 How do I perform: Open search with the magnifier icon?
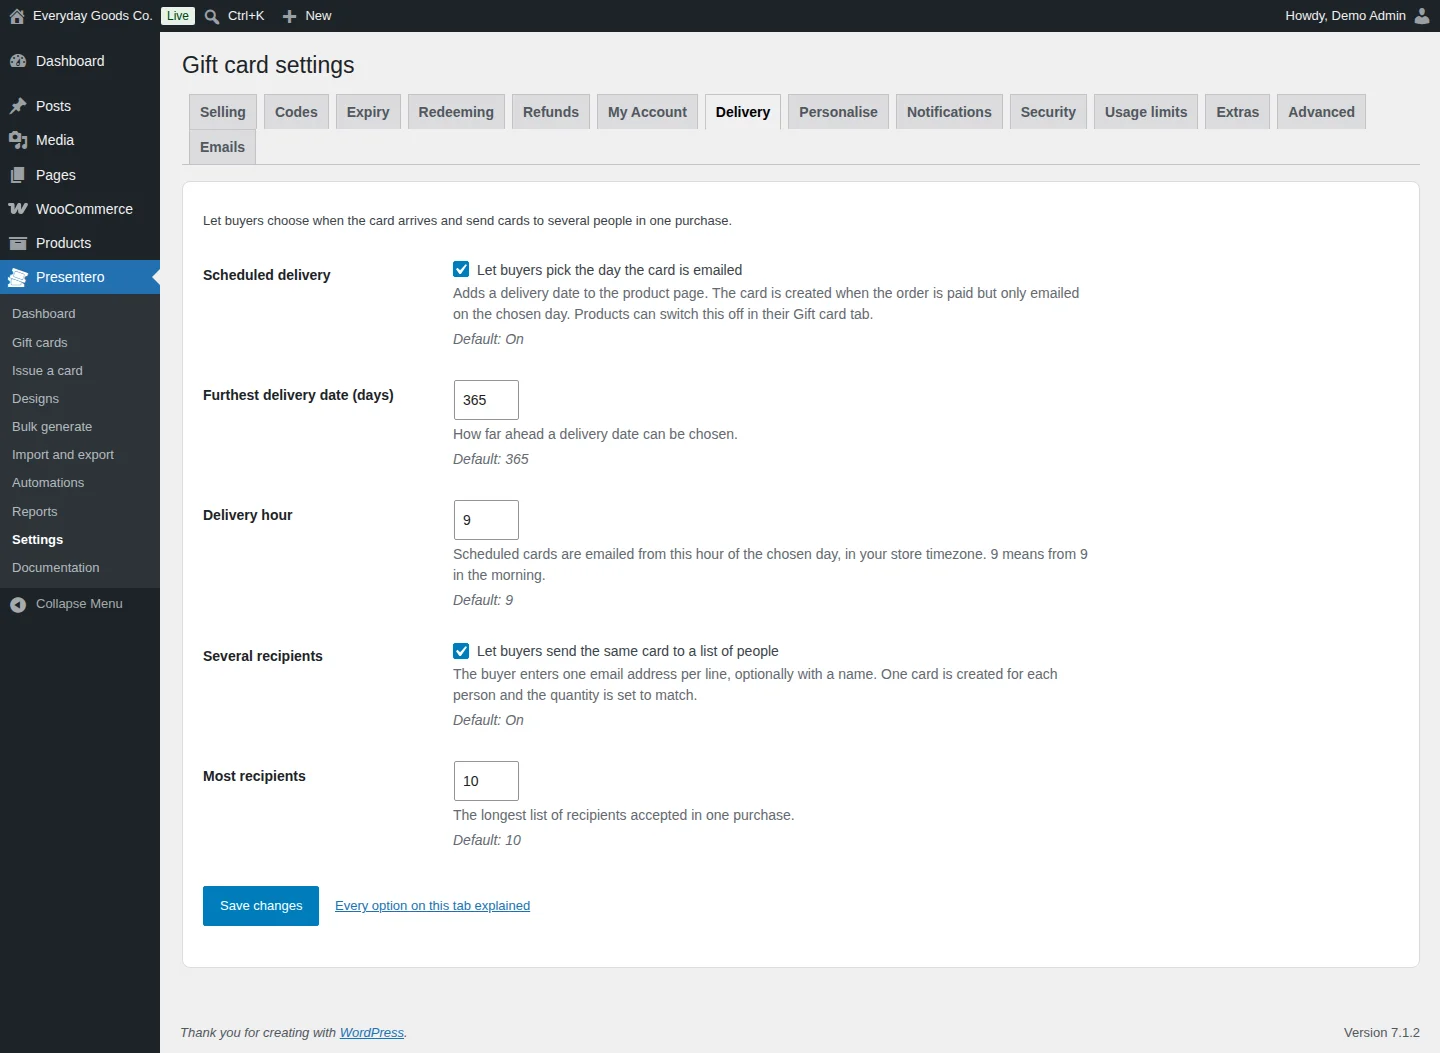pyautogui.click(x=212, y=16)
